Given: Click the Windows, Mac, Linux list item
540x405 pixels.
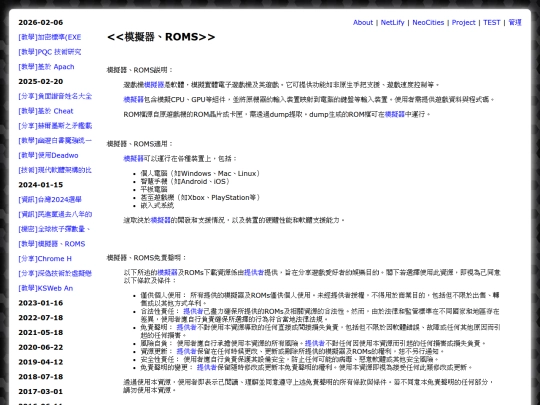Looking at the screenshot, I should [x=200, y=174].
